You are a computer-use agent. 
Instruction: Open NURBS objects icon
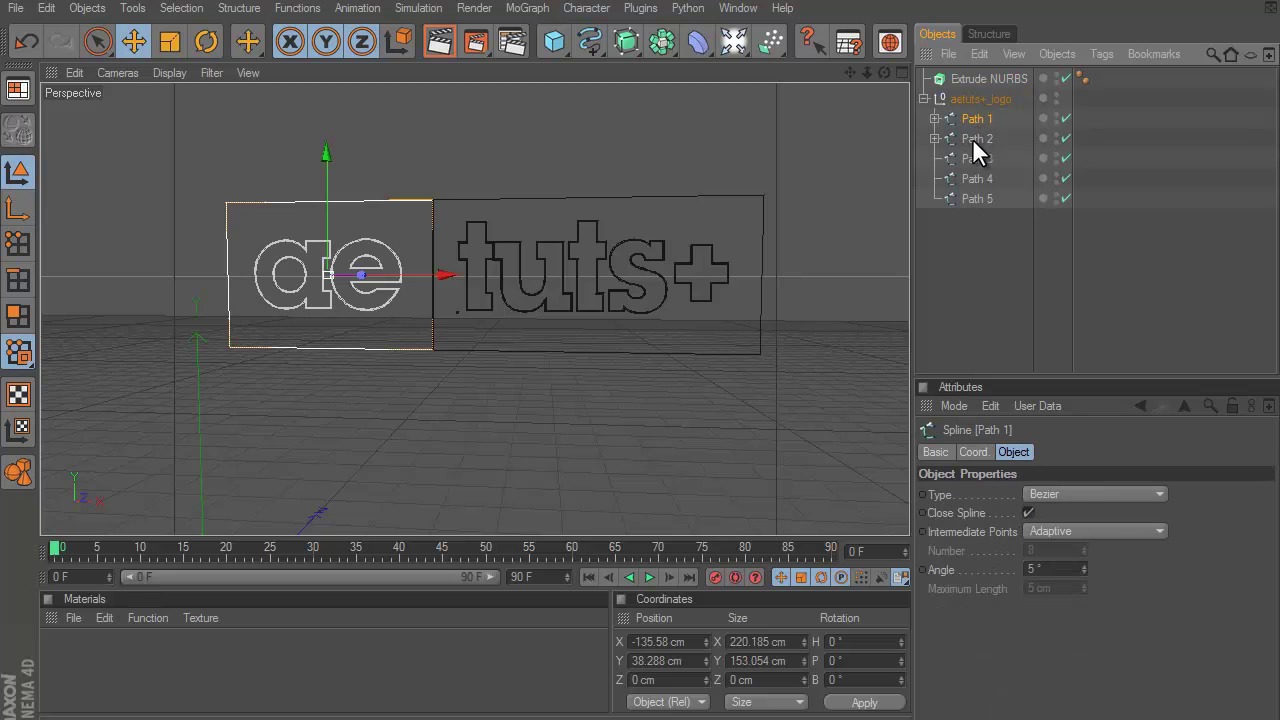point(626,42)
